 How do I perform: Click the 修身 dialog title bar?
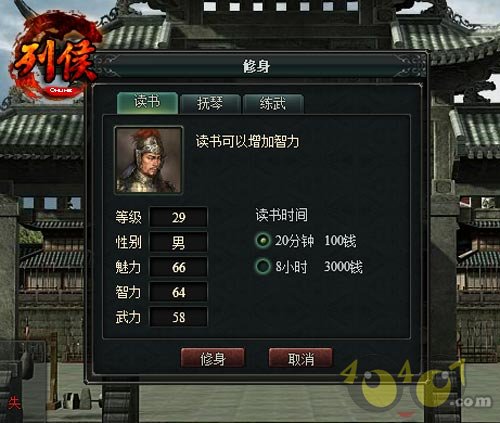pos(256,66)
